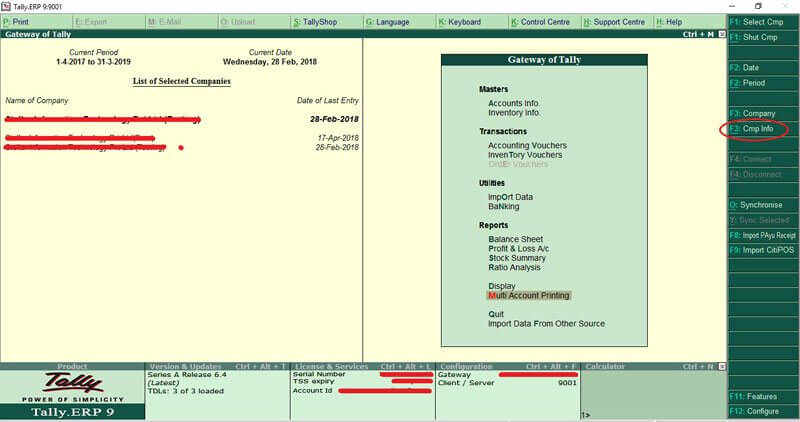Open Help in the top bar

tap(690, 22)
